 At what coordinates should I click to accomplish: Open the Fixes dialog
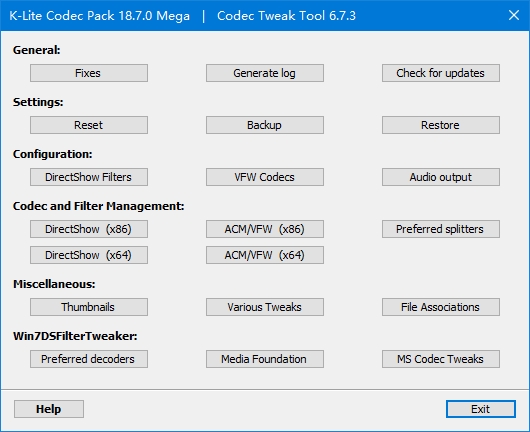pyautogui.click(x=89, y=73)
